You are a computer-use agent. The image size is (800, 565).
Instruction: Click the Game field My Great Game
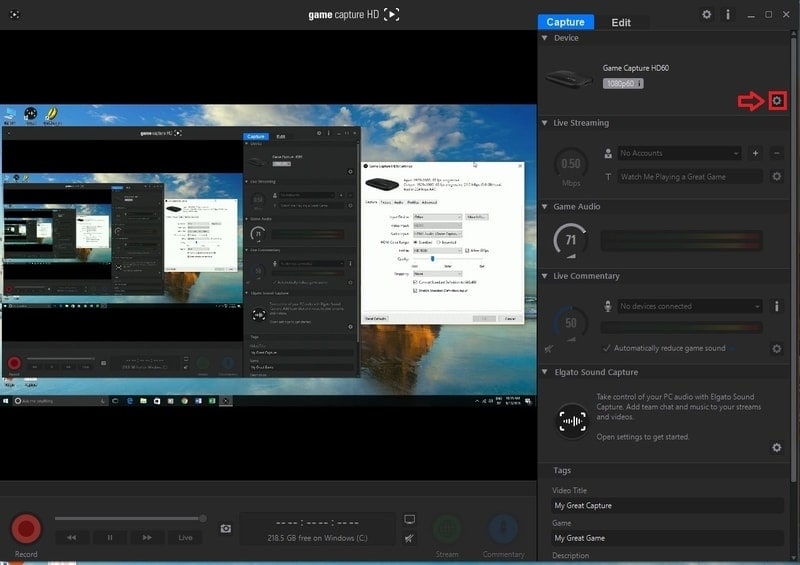[x=667, y=538]
